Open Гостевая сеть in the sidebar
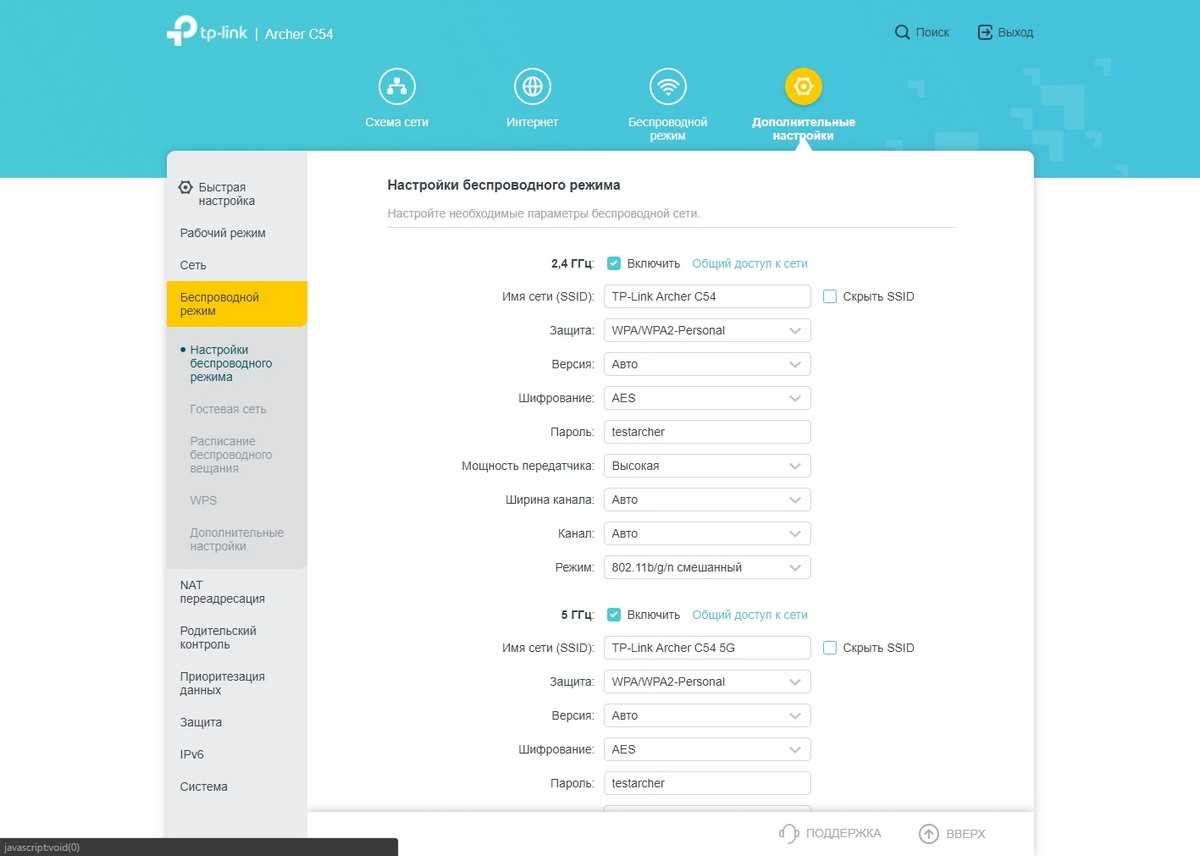The height and width of the screenshot is (856, 1200). coord(228,409)
